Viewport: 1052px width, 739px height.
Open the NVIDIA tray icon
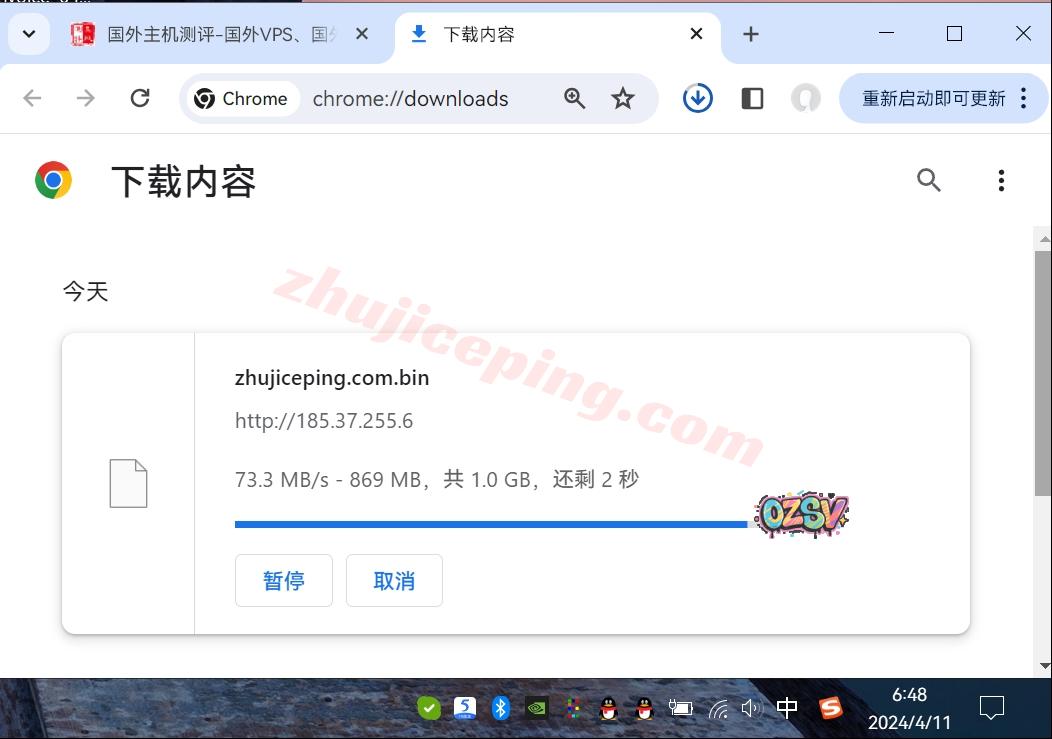coord(537,708)
